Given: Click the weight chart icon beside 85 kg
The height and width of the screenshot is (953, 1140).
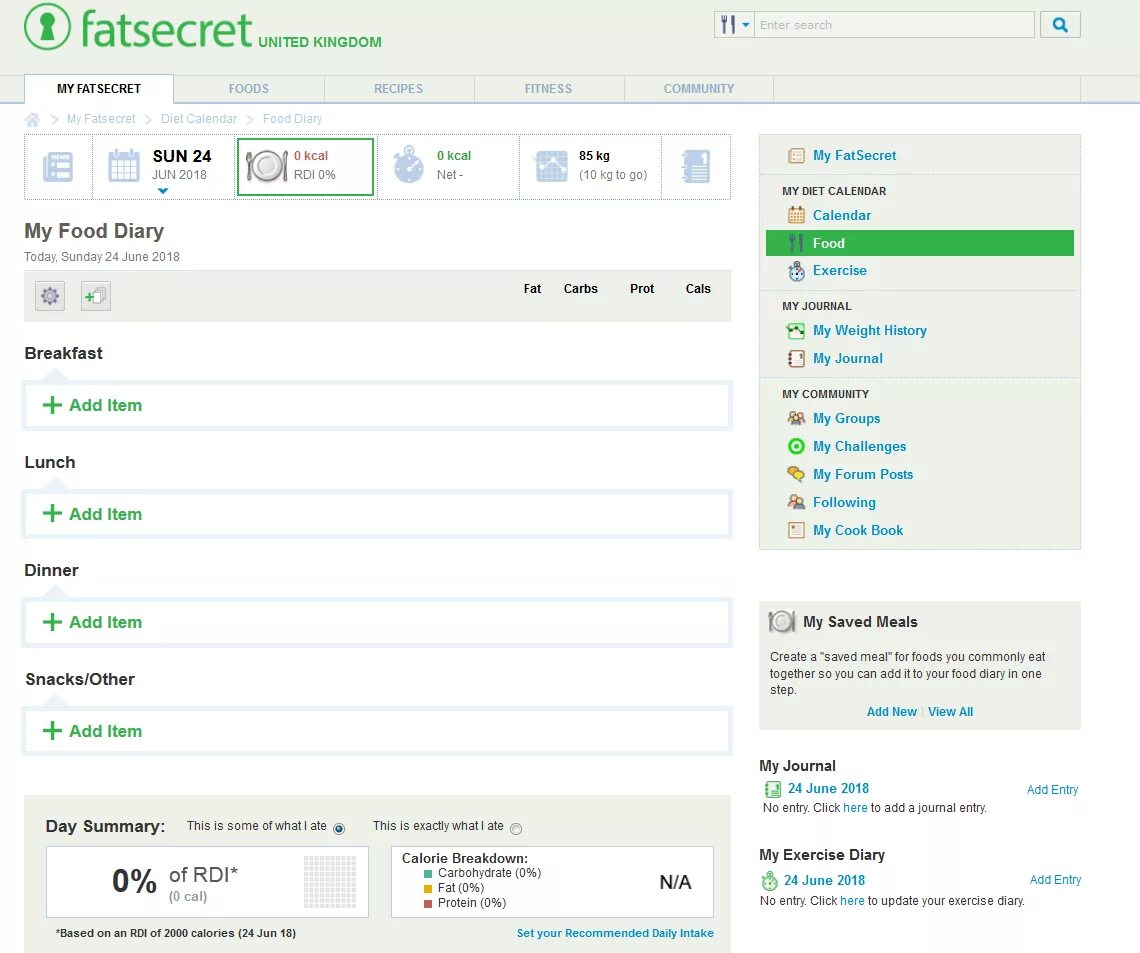Looking at the screenshot, I should [551, 166].
